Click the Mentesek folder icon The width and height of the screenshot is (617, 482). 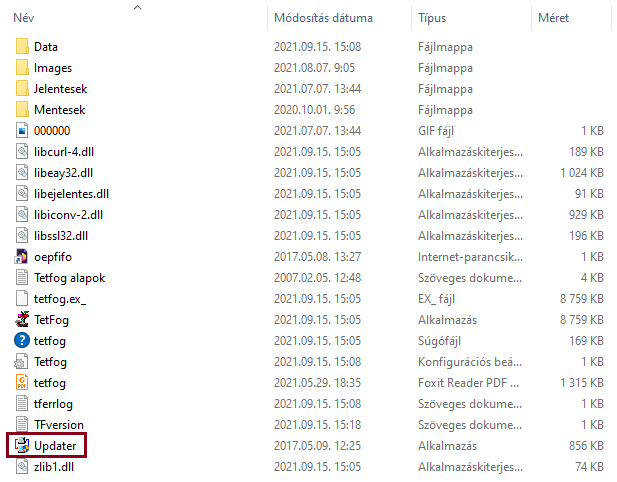[x=22, y=109]
